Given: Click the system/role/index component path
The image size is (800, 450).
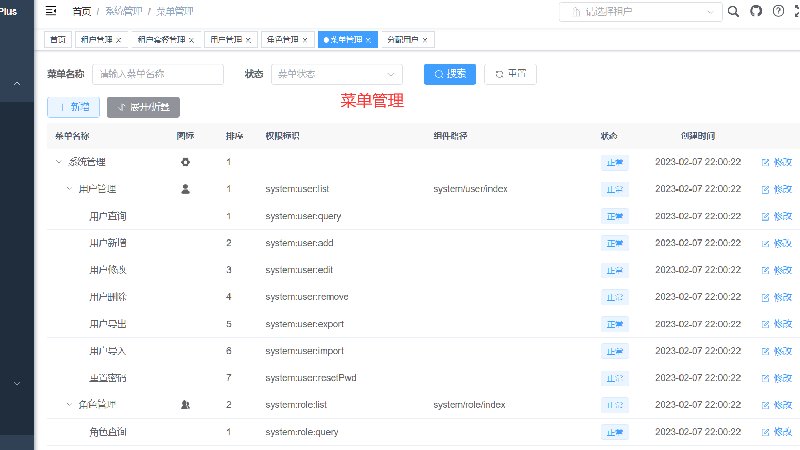Looking at the screenshot, I should click(x=469, y=405).
